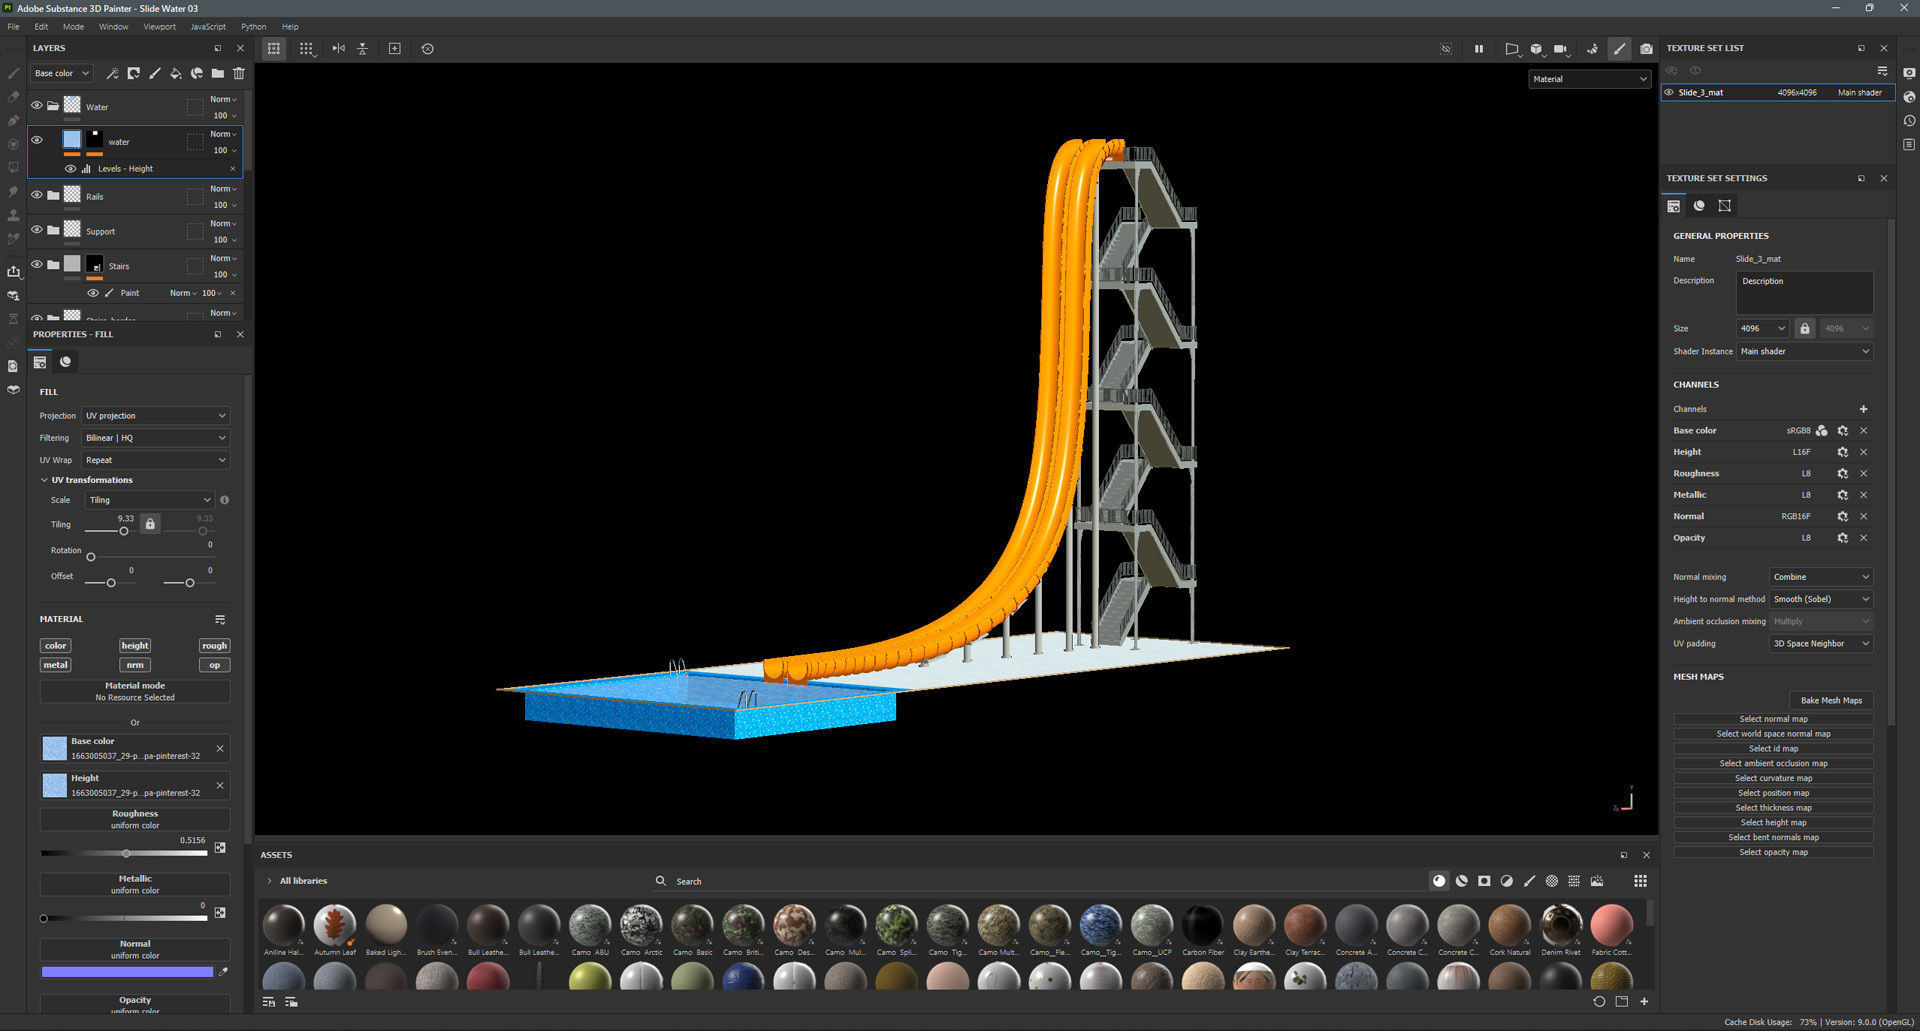Delete the selected layer with the trash icon
The height and width of the screenshot is (1031, 1920).
pyautogui.click(x=239, y=73)
